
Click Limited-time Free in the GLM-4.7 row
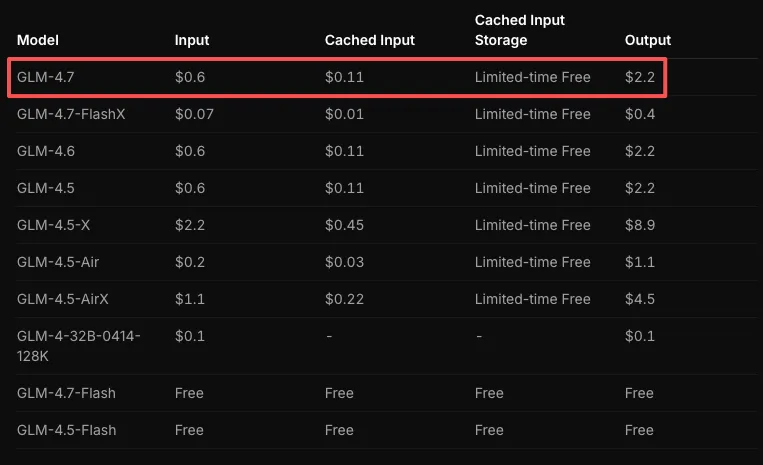(532, 77)
